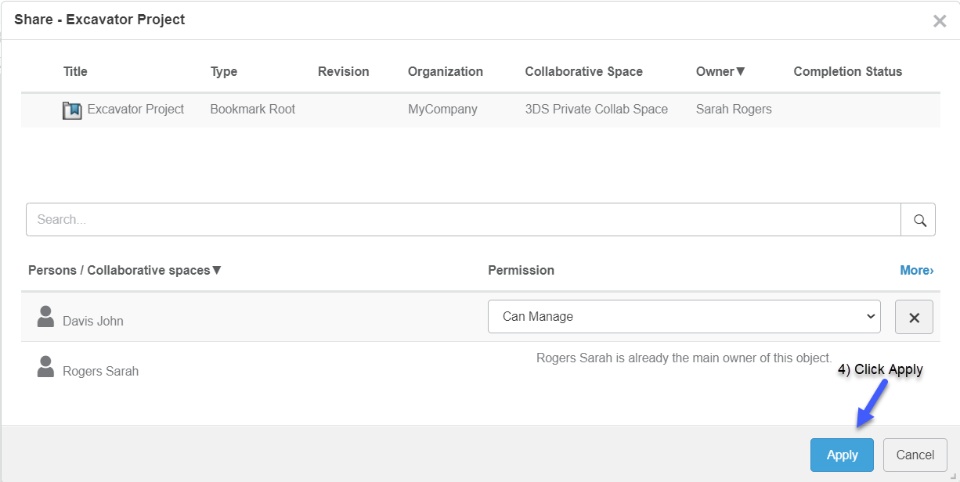960x482 pixels.
Task: Click the Rogers Sarah person icon
Action: (x=45, y=368)
